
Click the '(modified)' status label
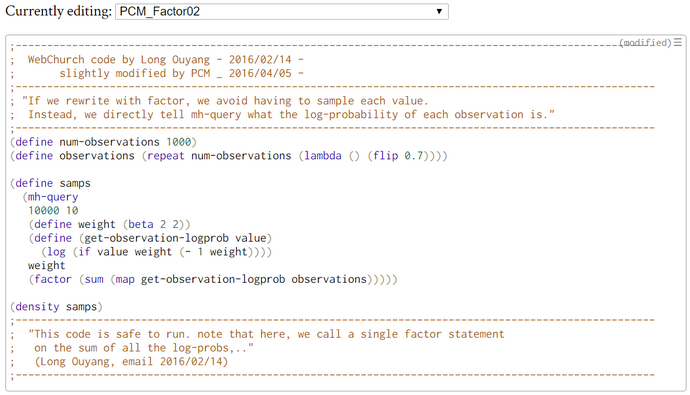click(645, 43)
